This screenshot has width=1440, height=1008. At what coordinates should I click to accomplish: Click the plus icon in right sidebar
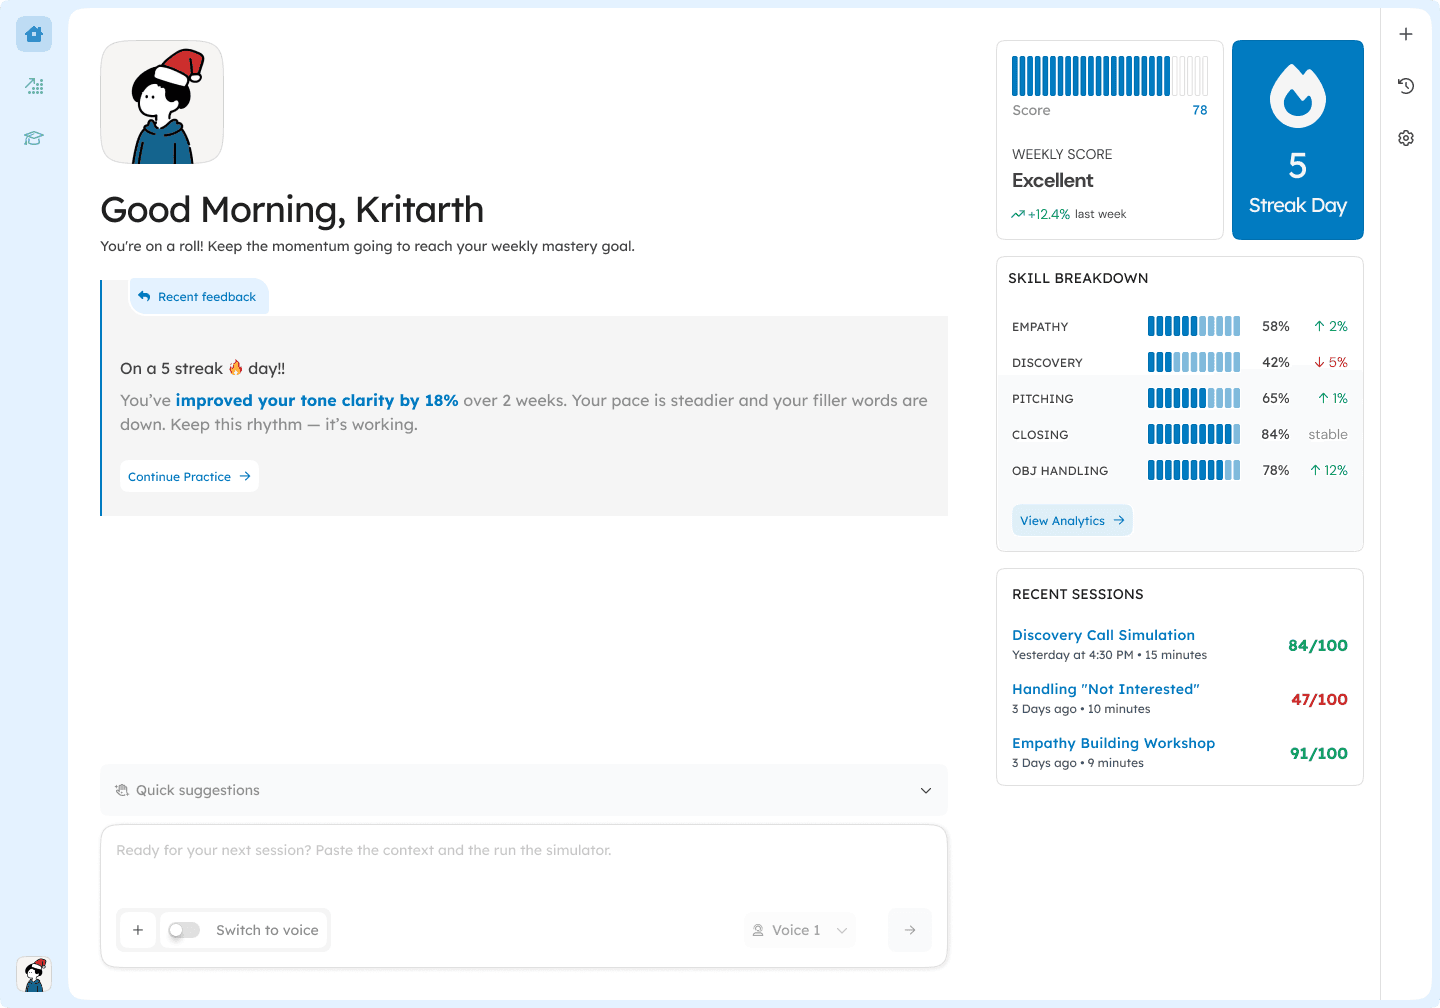tap(1406, 34)
